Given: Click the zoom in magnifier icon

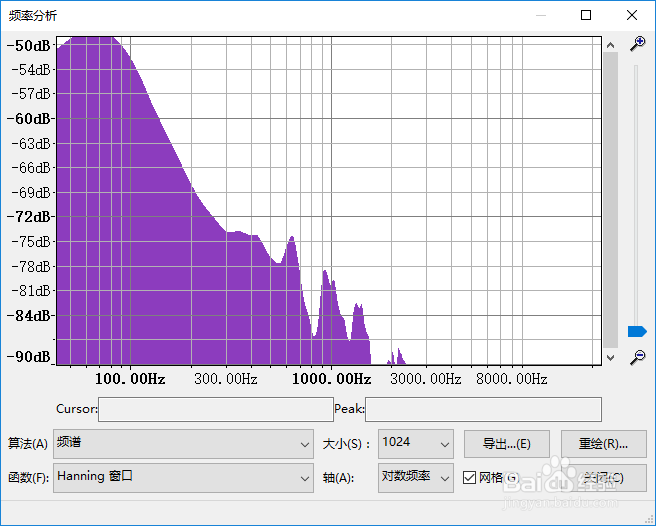Looking at the screenshot, I should 638,44.
